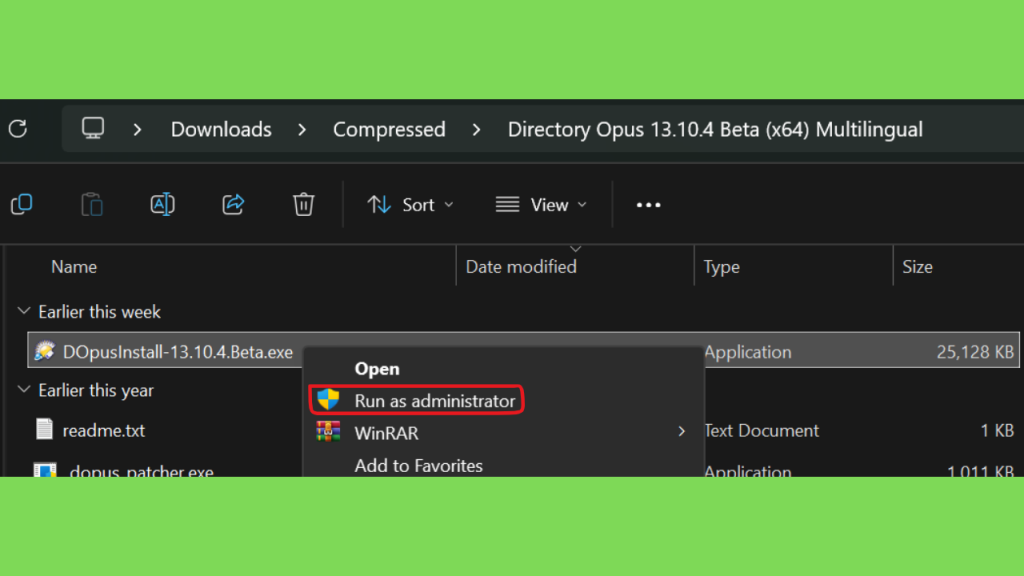Viewport: 1024px width, 576px height.
Task: Click the 1 KB size value
Action: coord(997,430)
